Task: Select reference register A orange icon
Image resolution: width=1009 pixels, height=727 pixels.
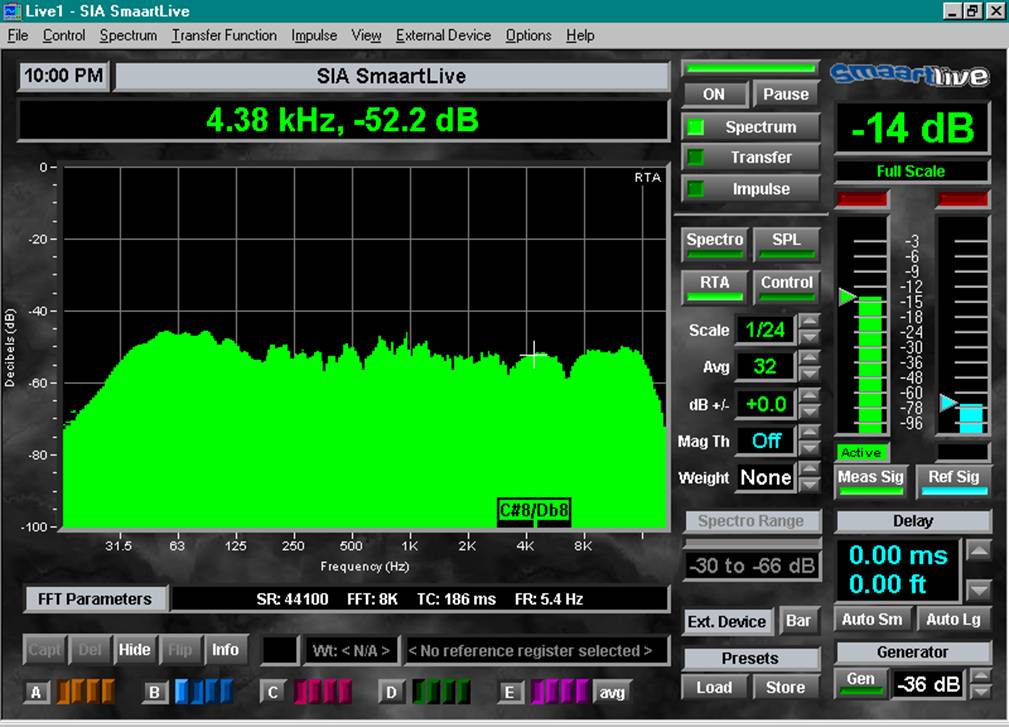Action: click(85, 691)
